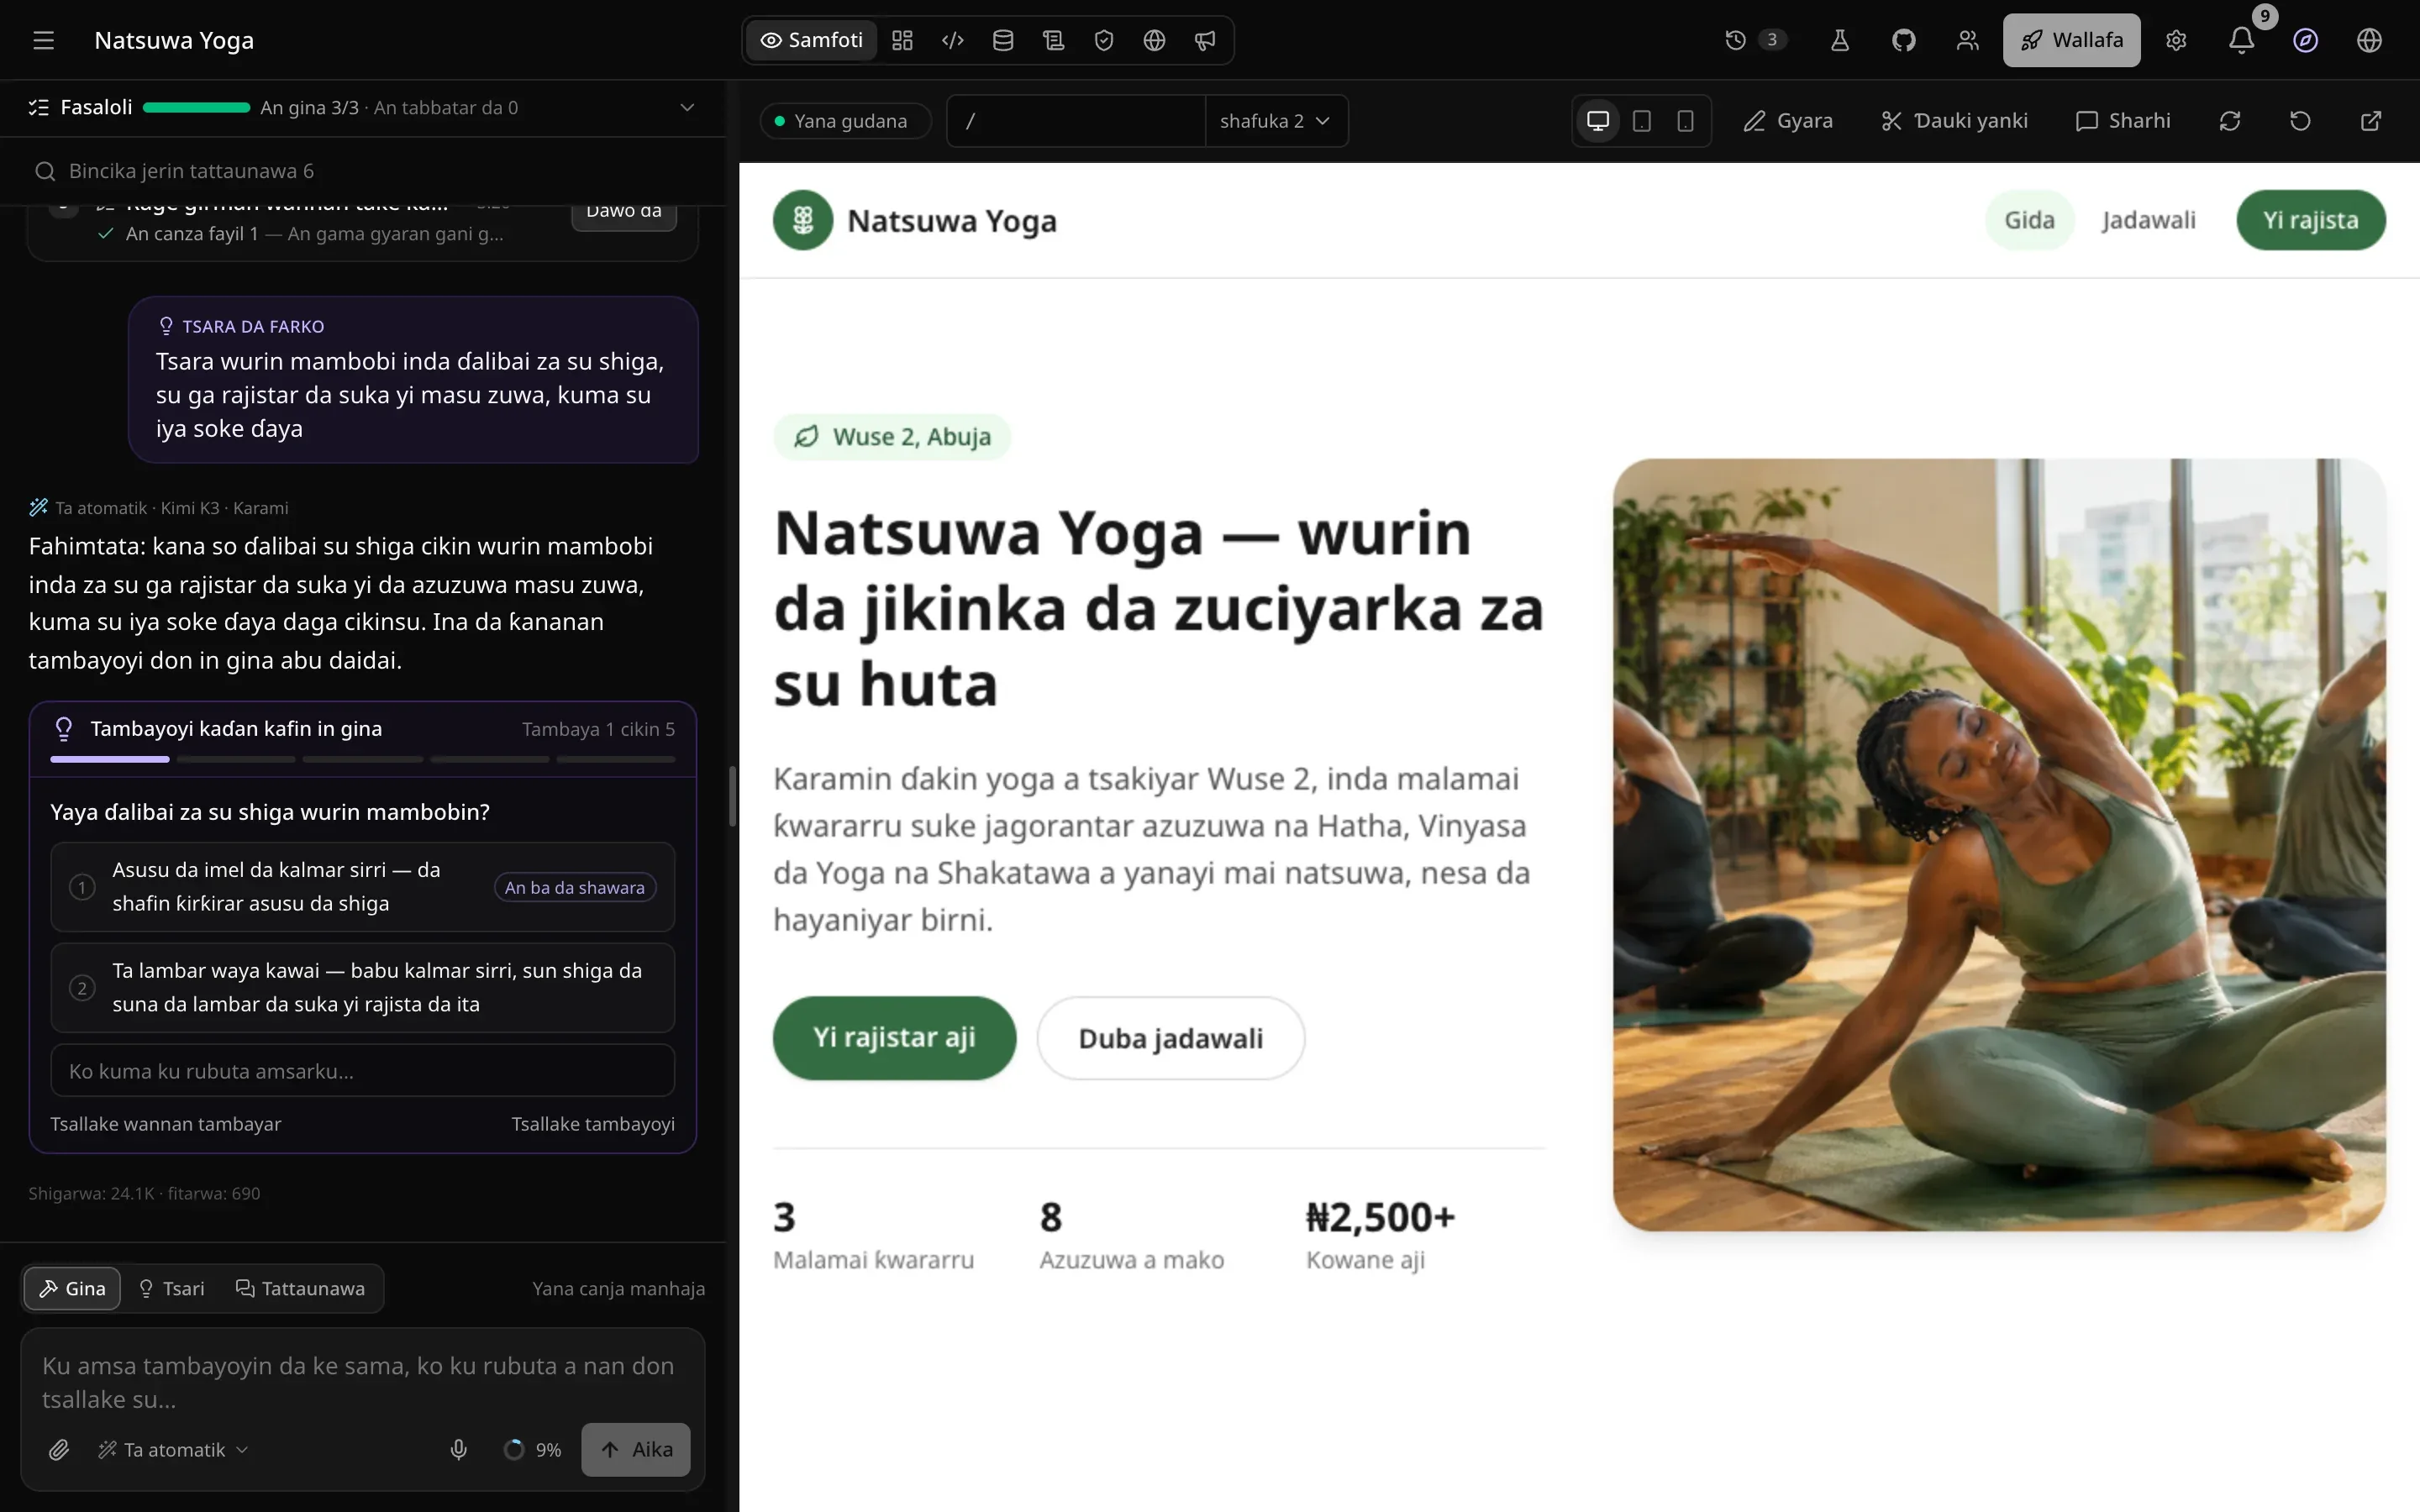
Task: Expand the Fasaloli progress chevron
Action: (x=687, y=107)
